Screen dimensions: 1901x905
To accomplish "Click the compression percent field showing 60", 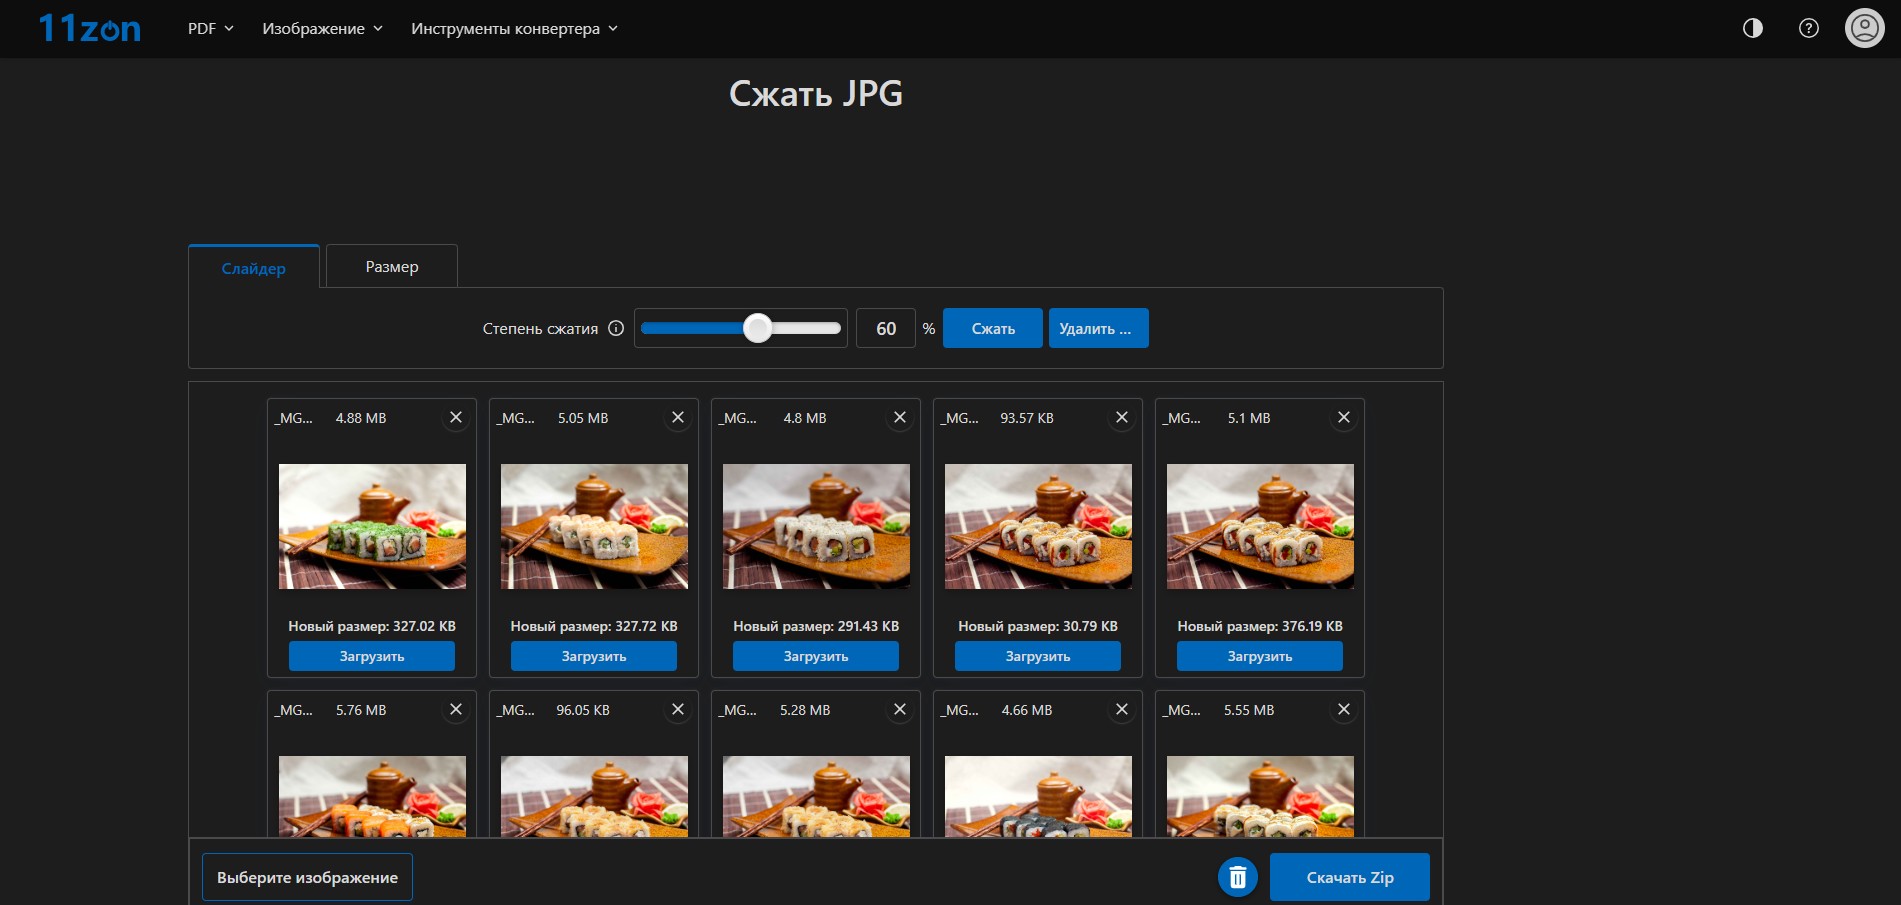I will 886,328.
